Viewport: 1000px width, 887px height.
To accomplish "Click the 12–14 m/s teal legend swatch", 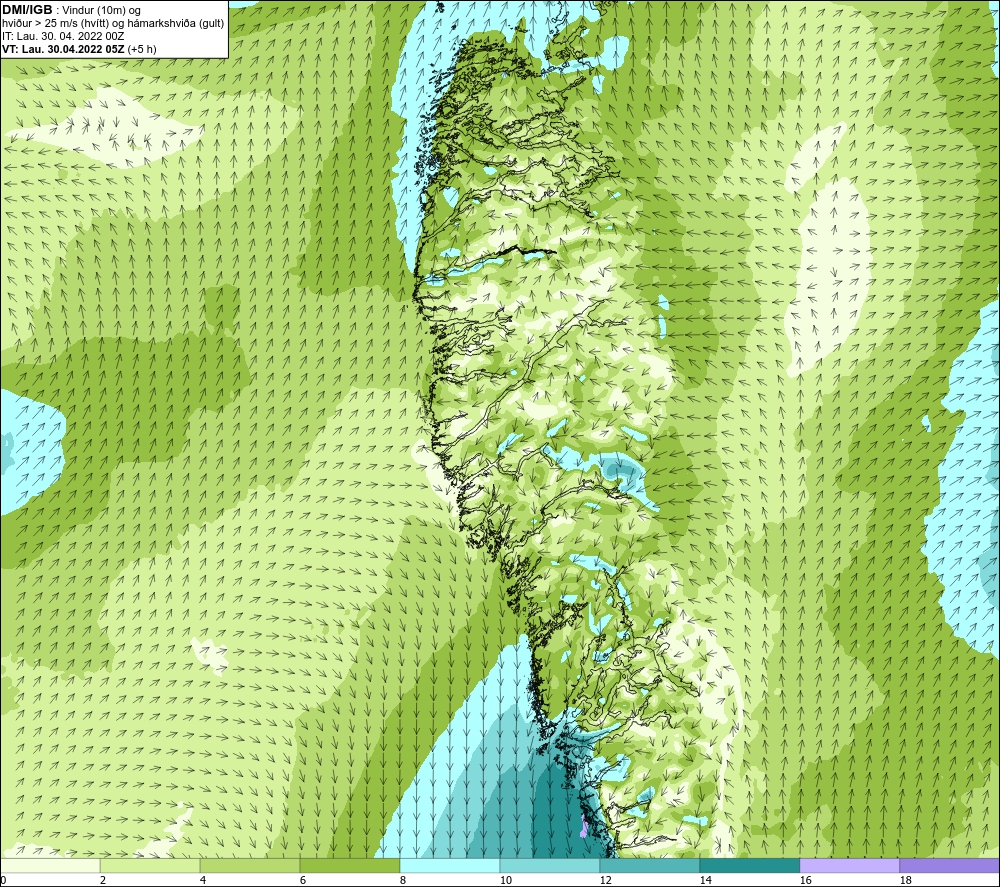I will tap(649, 865).
